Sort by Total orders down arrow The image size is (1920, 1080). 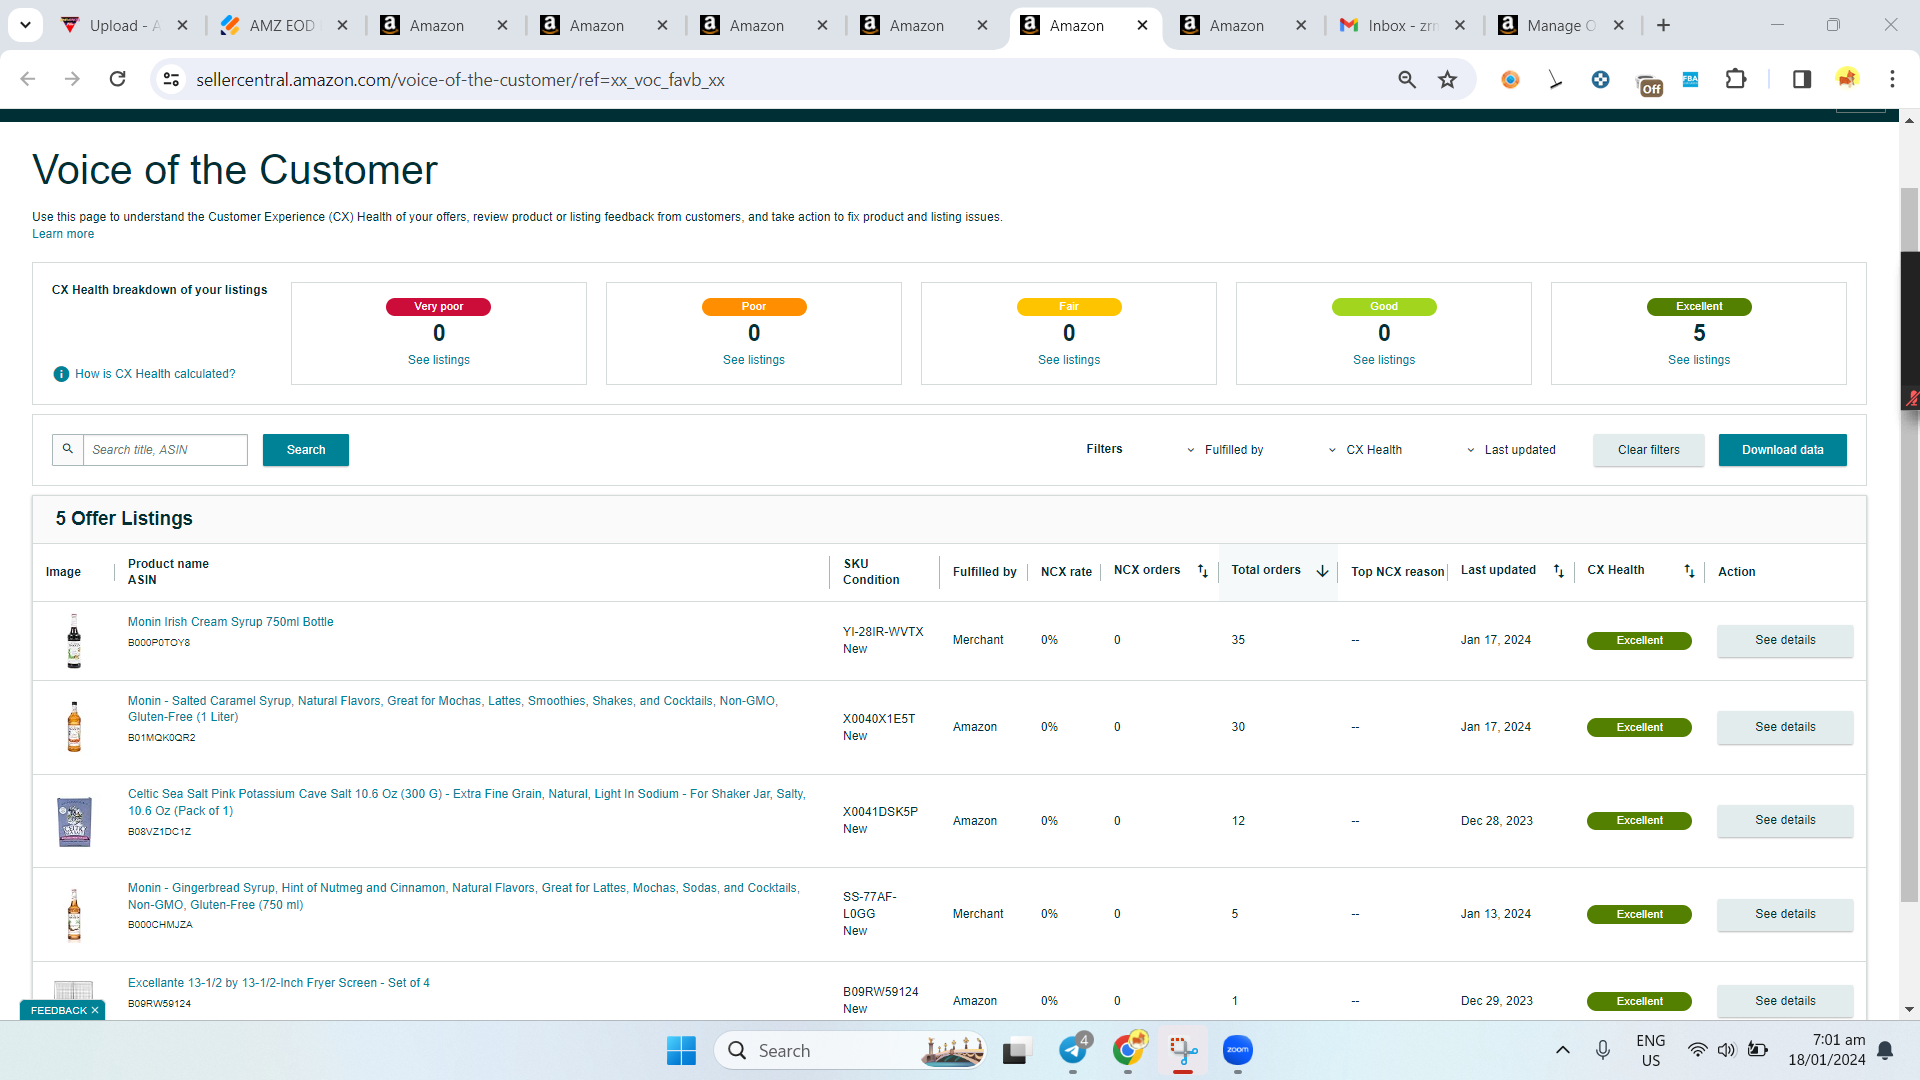pyautogui.click(x=1322, y=571)
